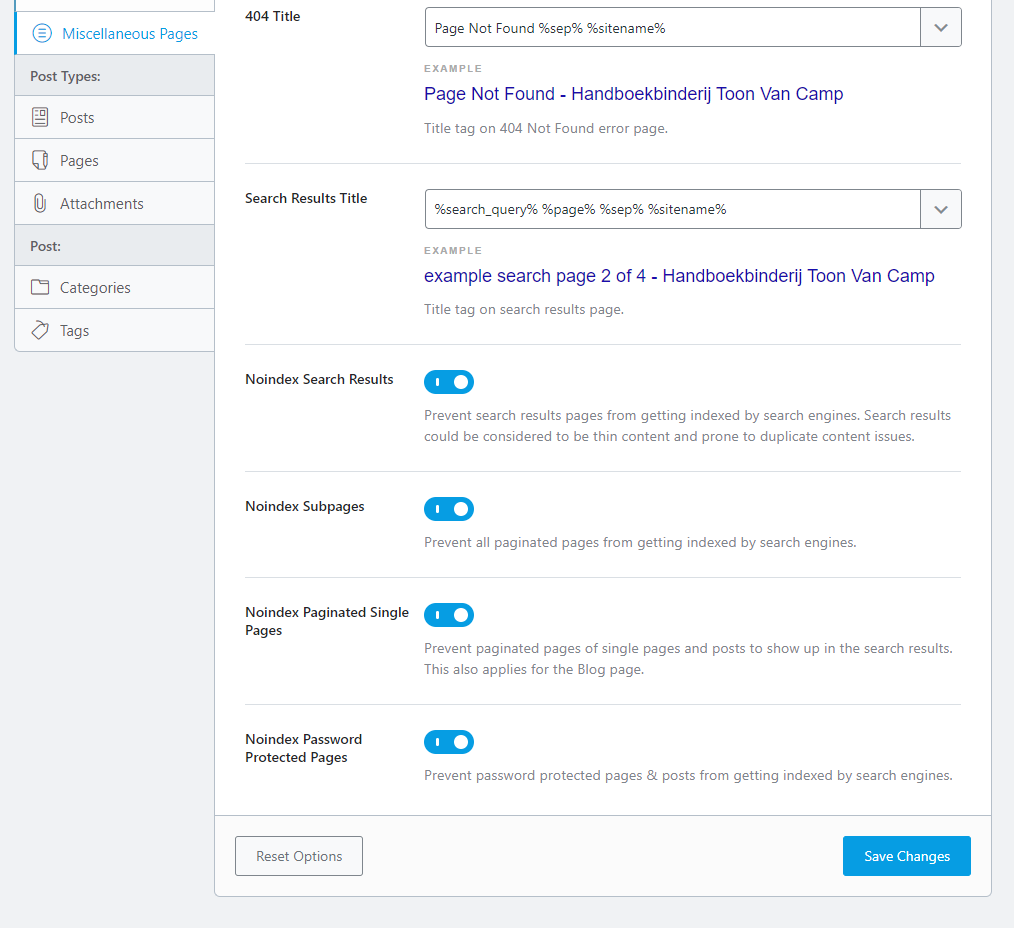The image size is (1014, 928).
Task: Select the Categories tab
Action: (114, 287)
